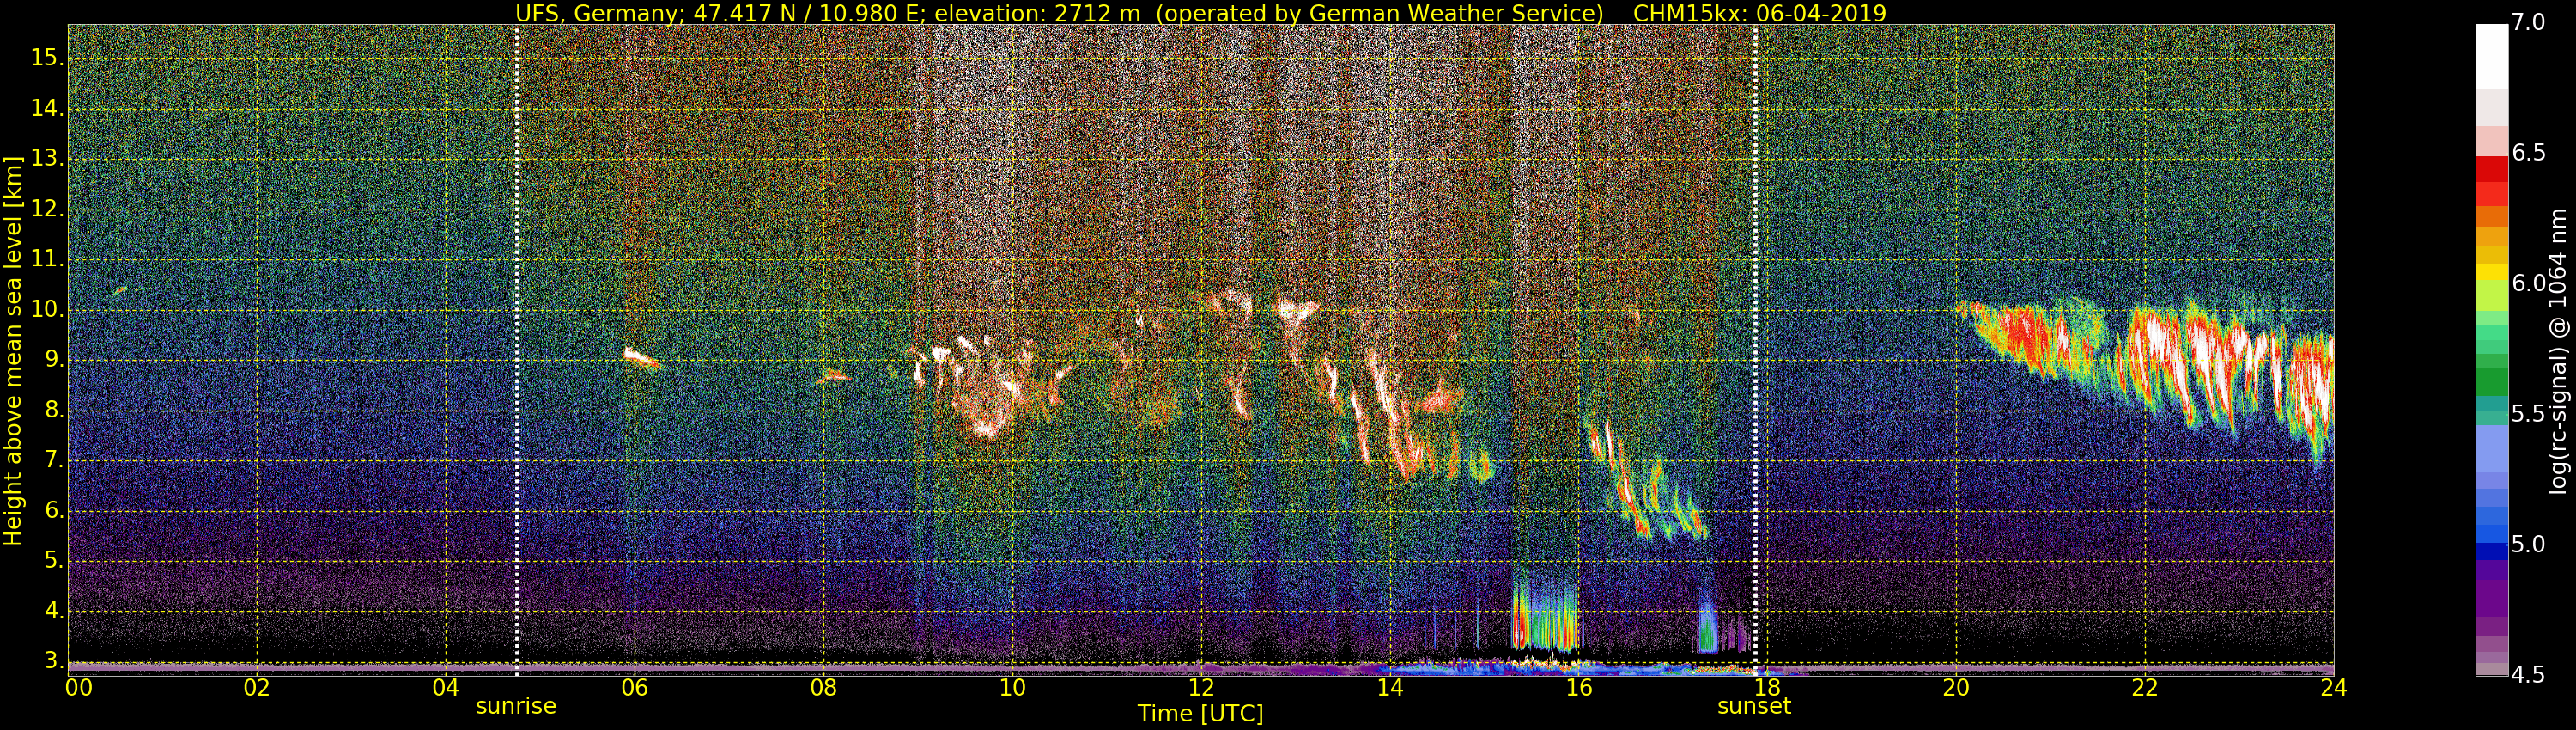2576x730 pixels.
Task: Click time tick label '00'
Action: pyautogui.click(x=78, y=688)
